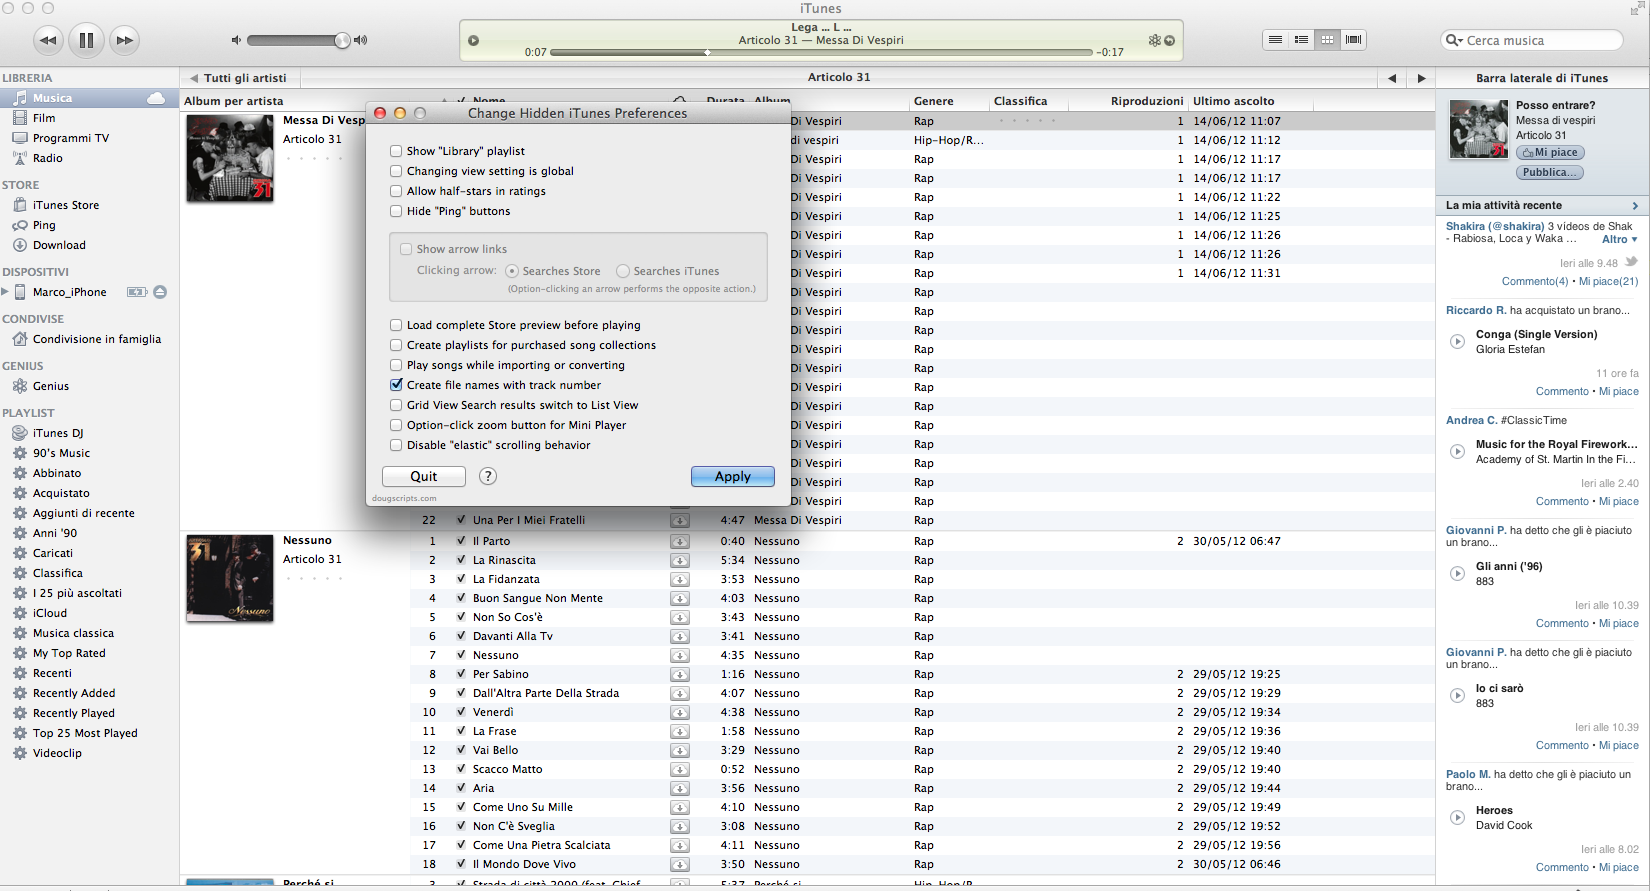Open Download in the Store section

59,245
